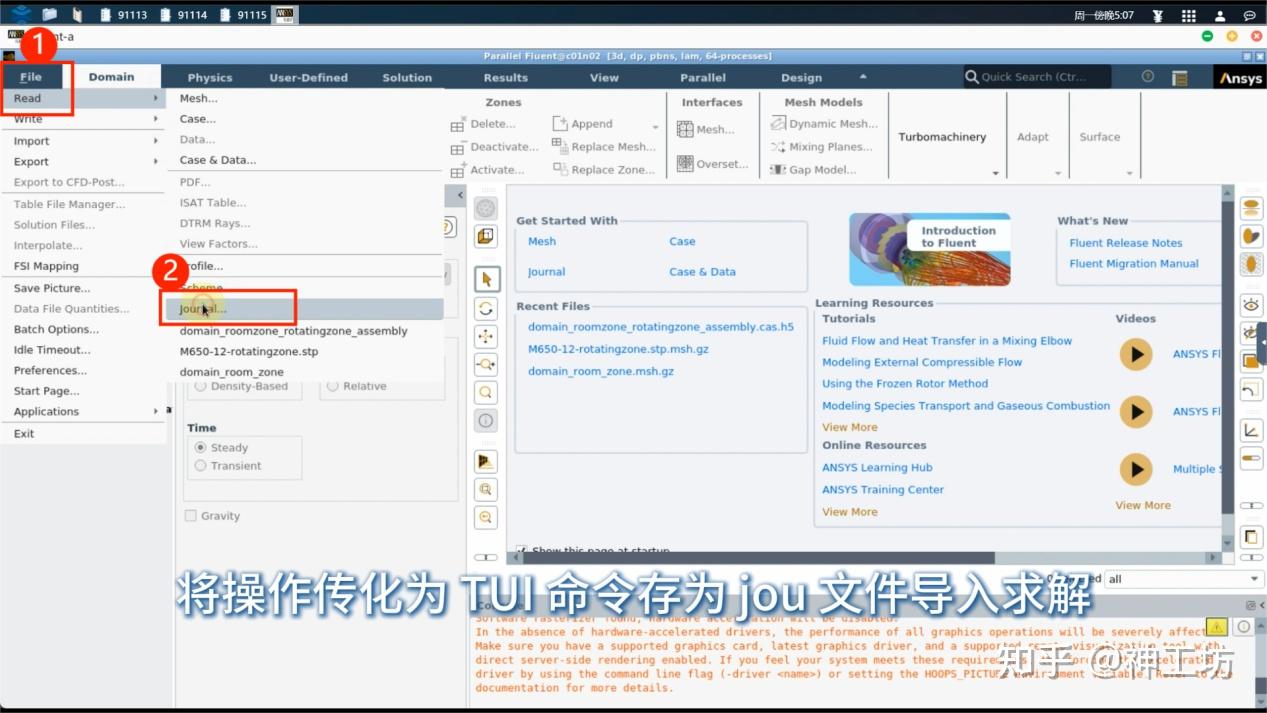Click the colormap bar icon in right toolbar
The height and width of the screenshot is (713, 1267).
[1251, 458]
